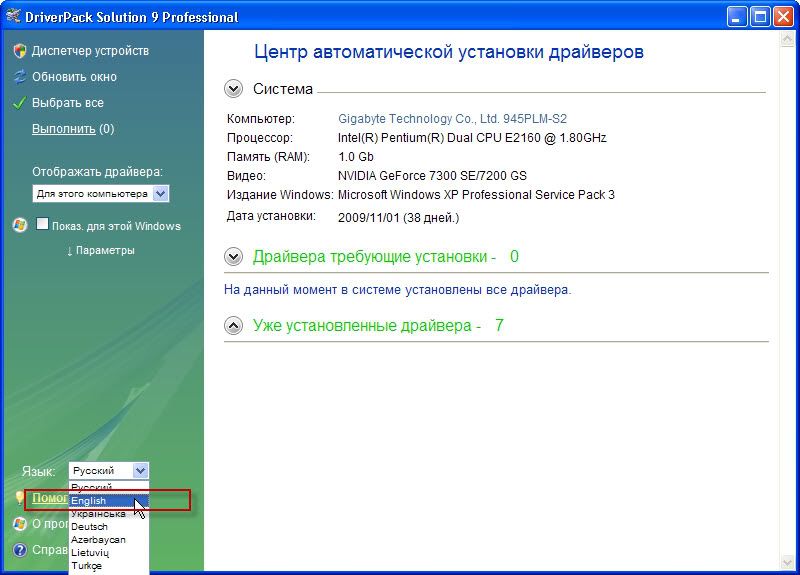
Task: Click the Система section heading text
Action: tap(283, 89)
